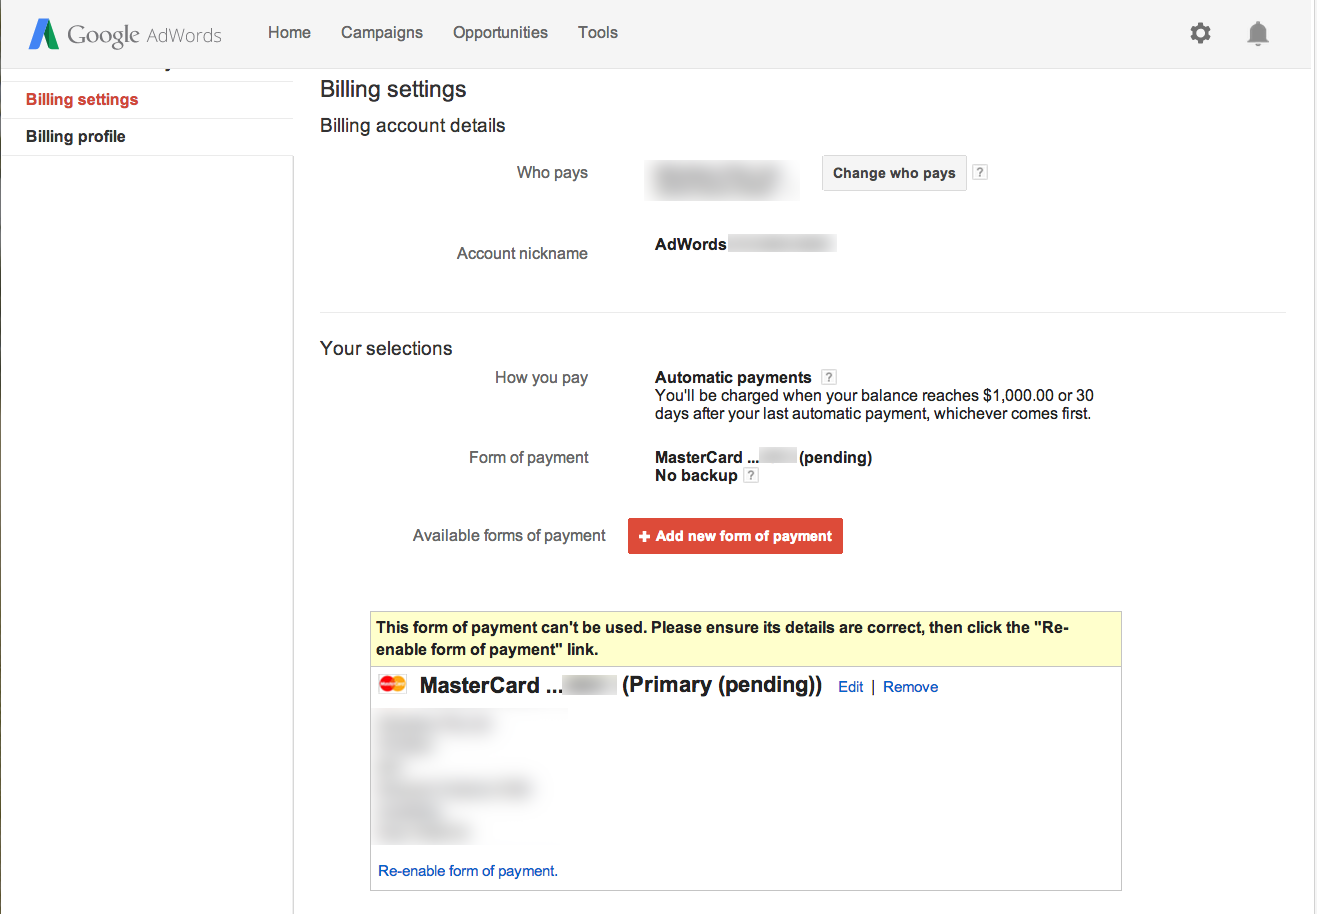Click help icon next to No backup
This screenshot has height=914, width=1317.
click(x=751, y=475)
